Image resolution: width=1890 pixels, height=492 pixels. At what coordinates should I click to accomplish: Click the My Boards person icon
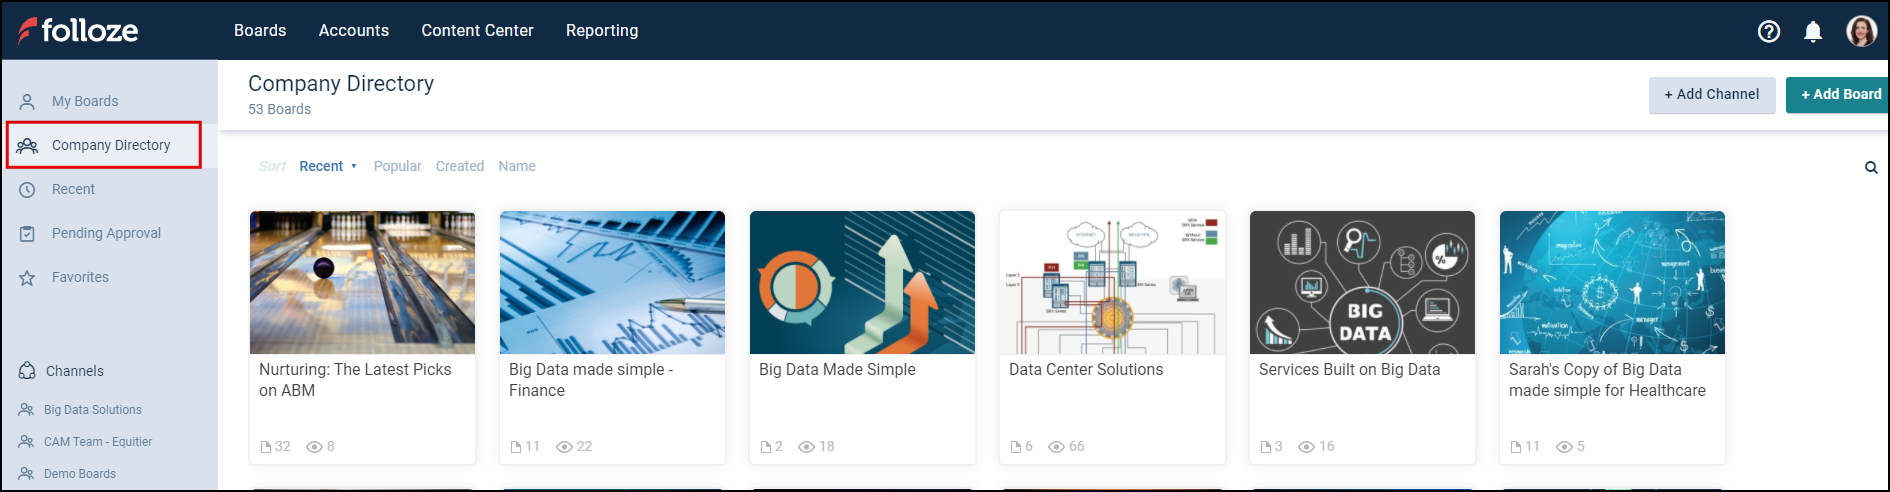pos(27,102)
